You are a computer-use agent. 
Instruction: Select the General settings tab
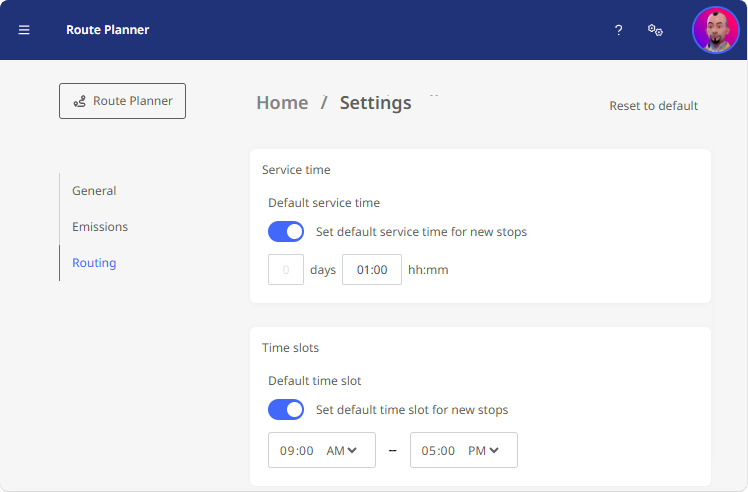pyautogui.click(x=94, y=191)
